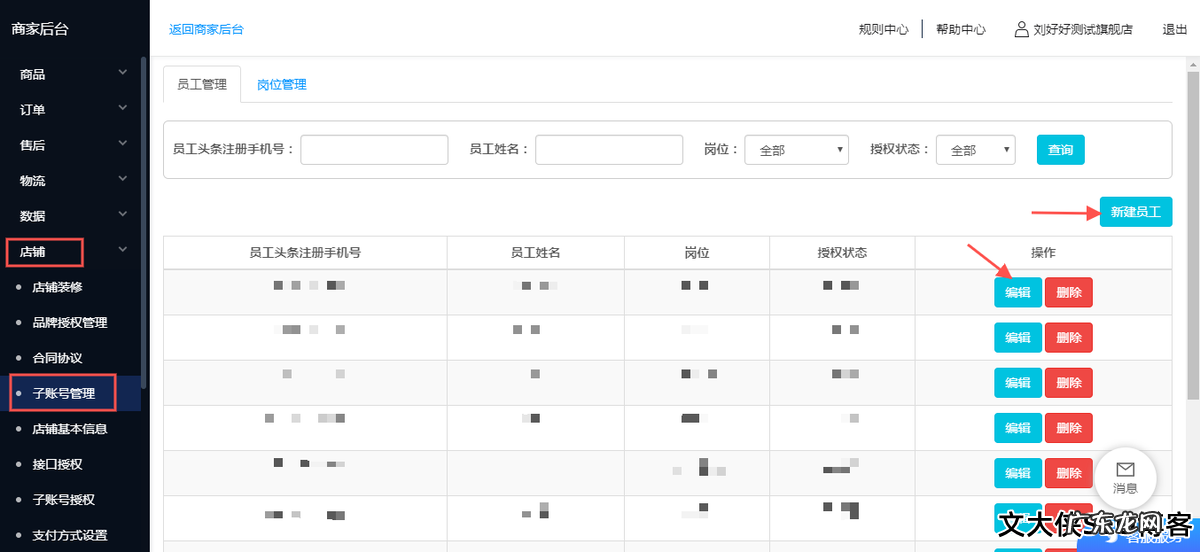Click the 查询 search button
Image resolution: width=1200 pixels, height=552 pixels.
pos(1060,150)
